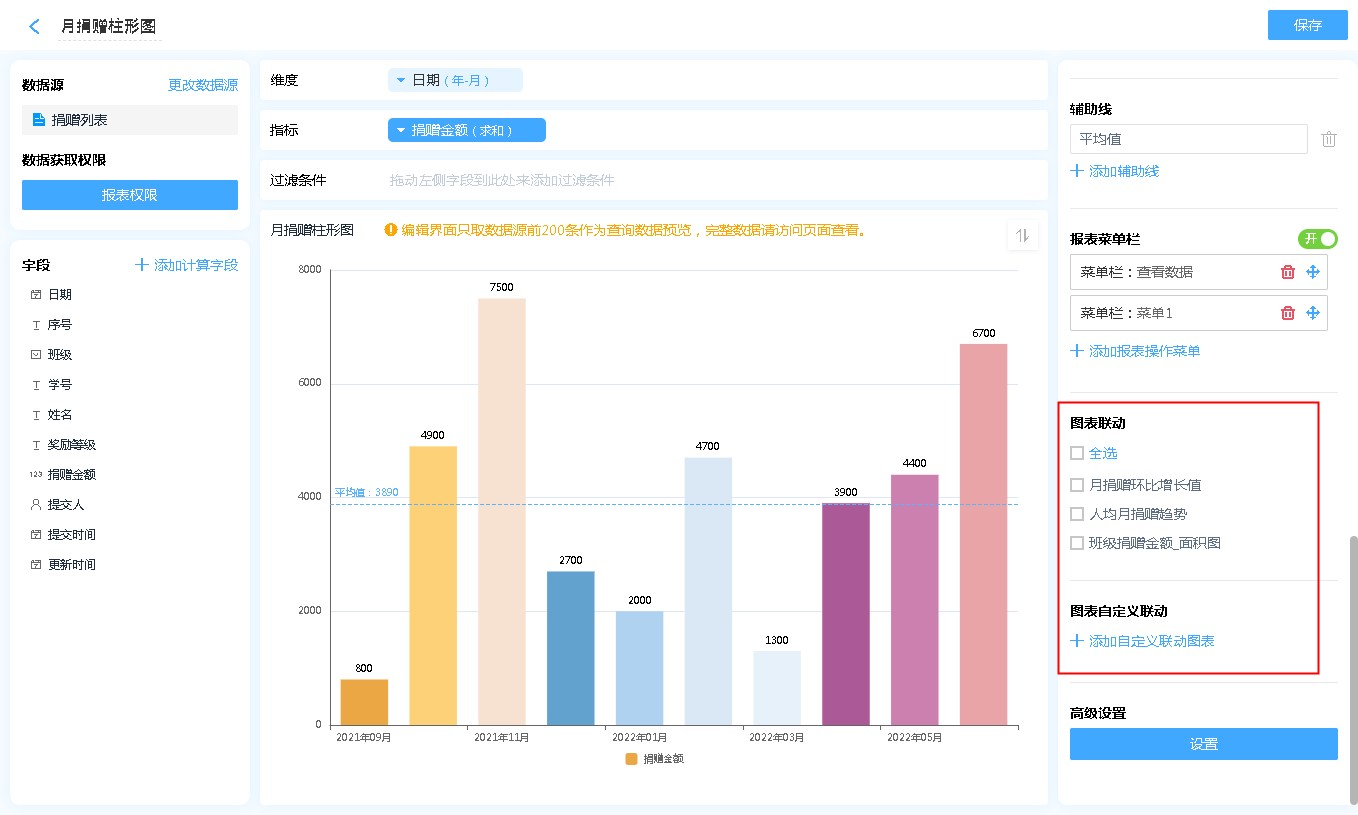Click the 更改数据源 link
The image size is (1358, 815).
click(x=203, y=86)
